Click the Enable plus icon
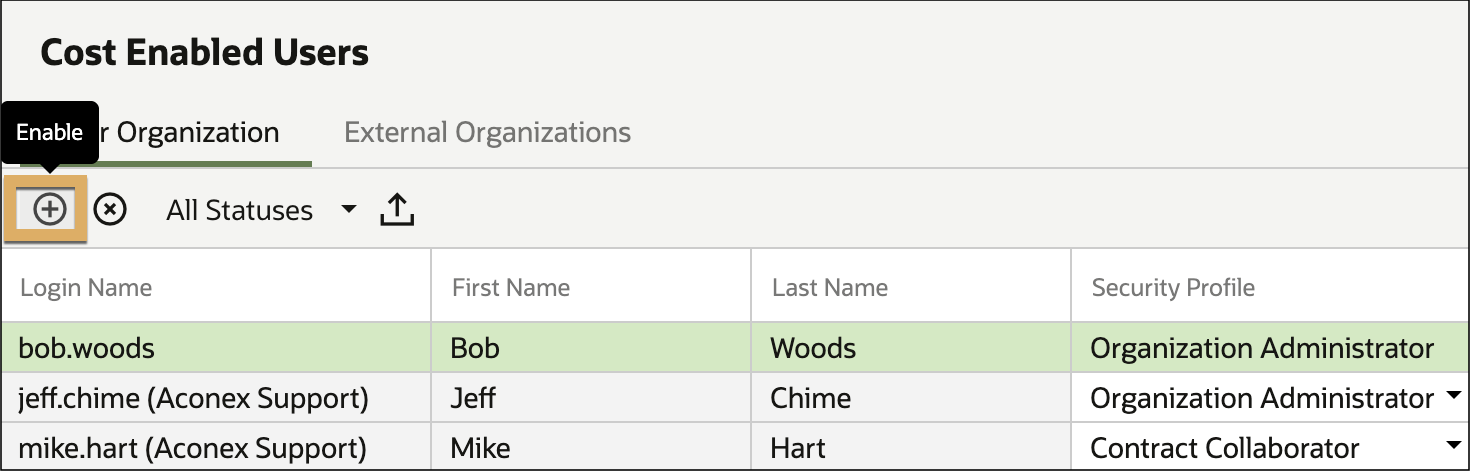The width and height of the screenshot is (1470, 471). [48, 209]
